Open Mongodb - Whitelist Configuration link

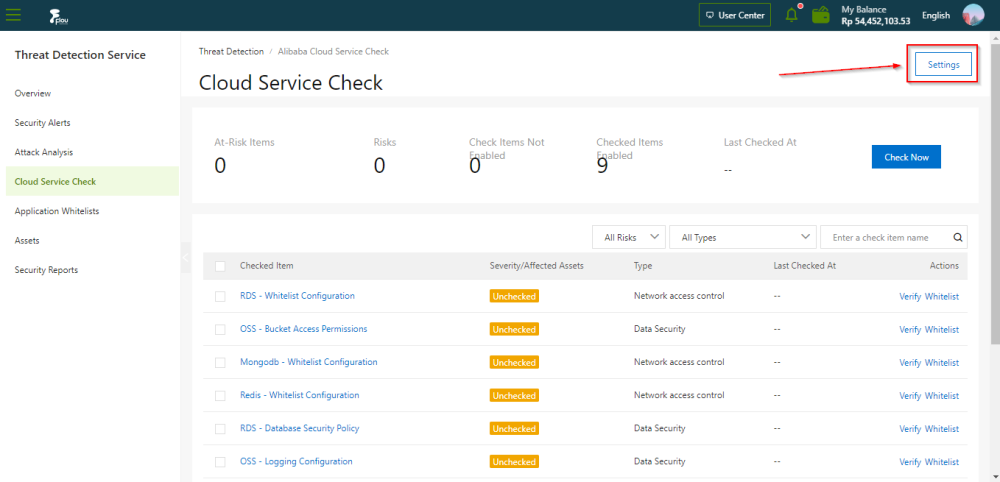tap(309, 362)
